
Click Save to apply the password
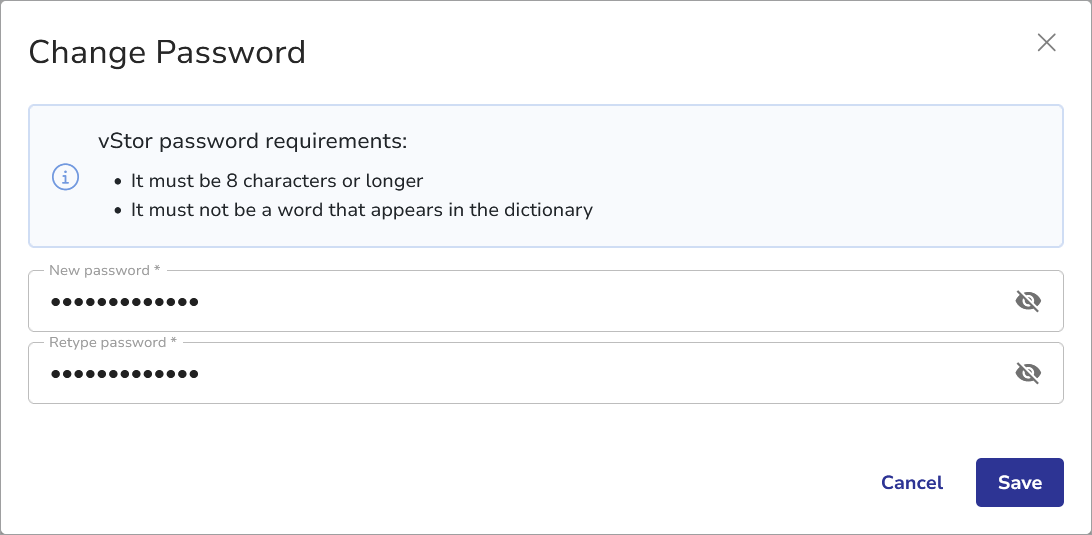(1019, 483)
